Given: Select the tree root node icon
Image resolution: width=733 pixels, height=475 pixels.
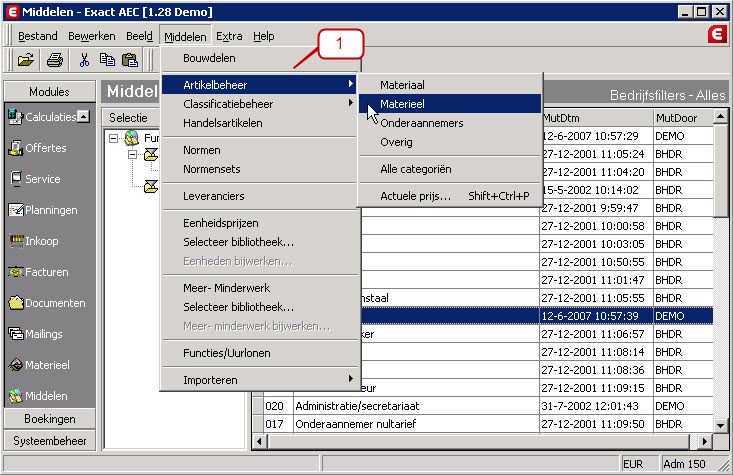Looking at the screenshot, I should pyautogui.click(x=132, y=138).
